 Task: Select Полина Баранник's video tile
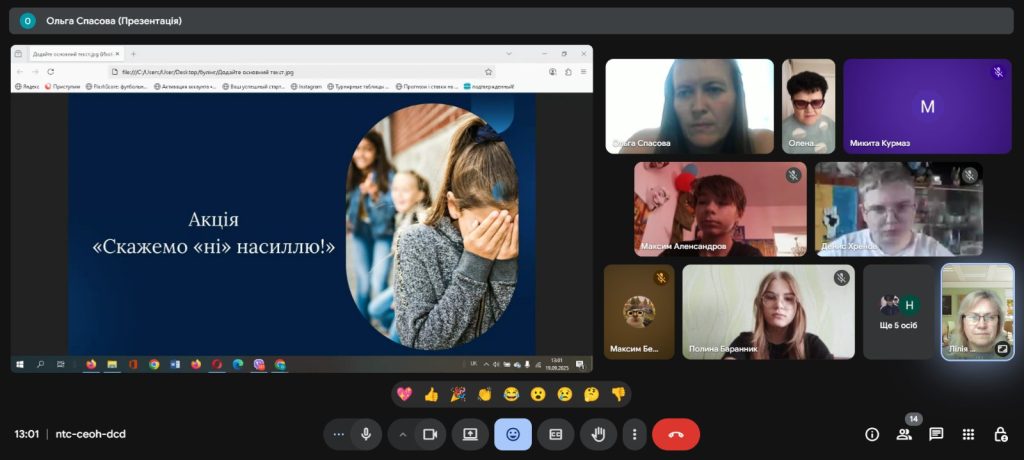click(768, 312)
